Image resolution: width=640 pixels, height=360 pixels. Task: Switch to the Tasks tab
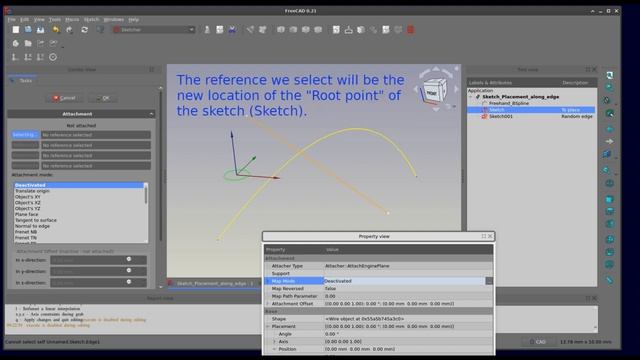22,81
